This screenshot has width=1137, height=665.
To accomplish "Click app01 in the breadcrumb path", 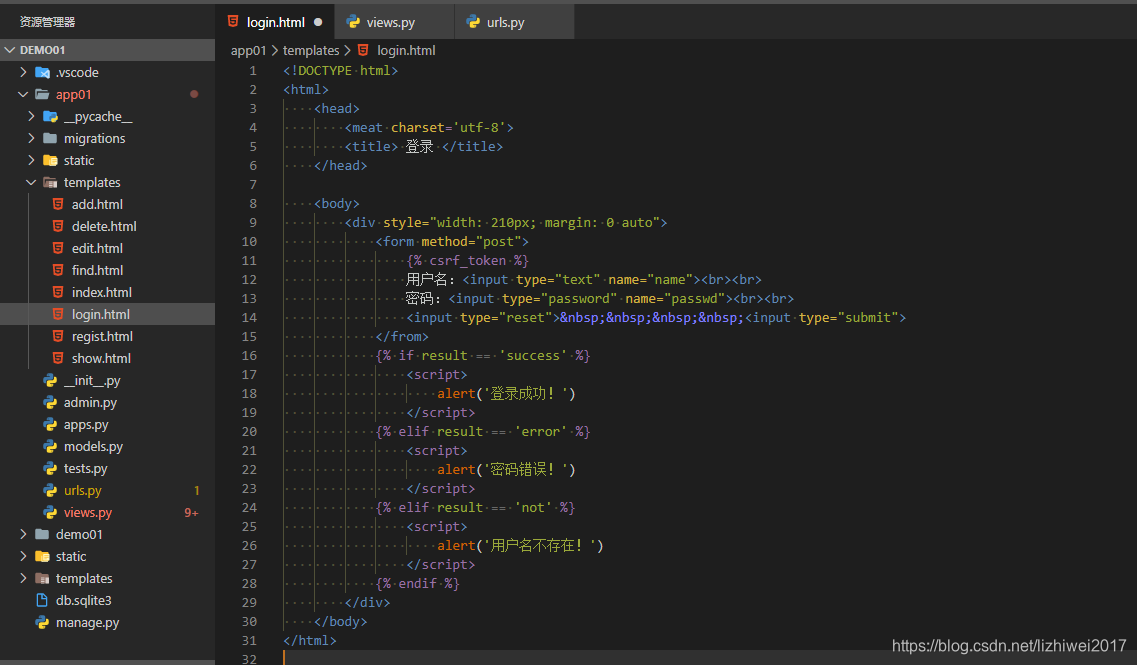I will click(x=248, y=50).
